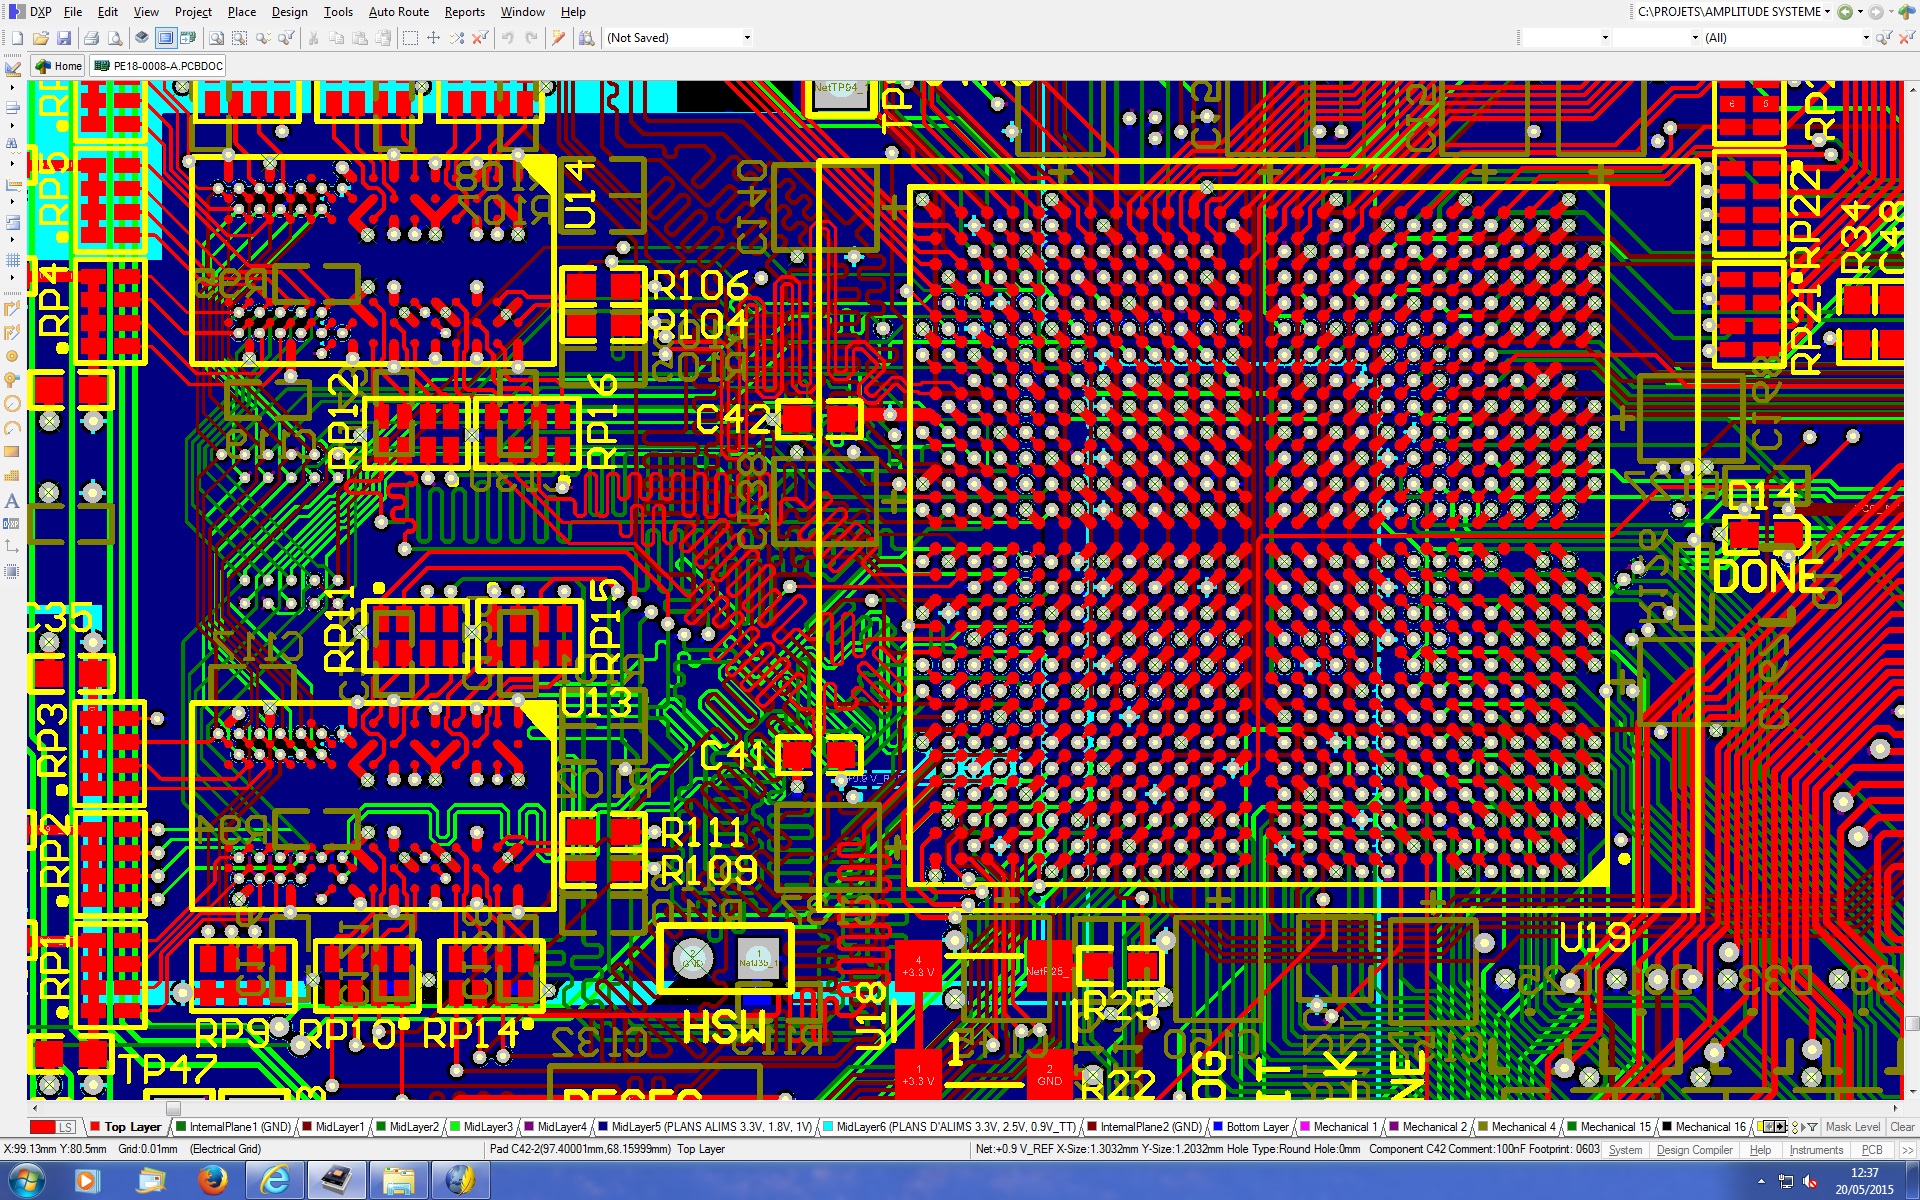
Task: Click the Browse Library binoculars icon
Action: click(587, 38)
